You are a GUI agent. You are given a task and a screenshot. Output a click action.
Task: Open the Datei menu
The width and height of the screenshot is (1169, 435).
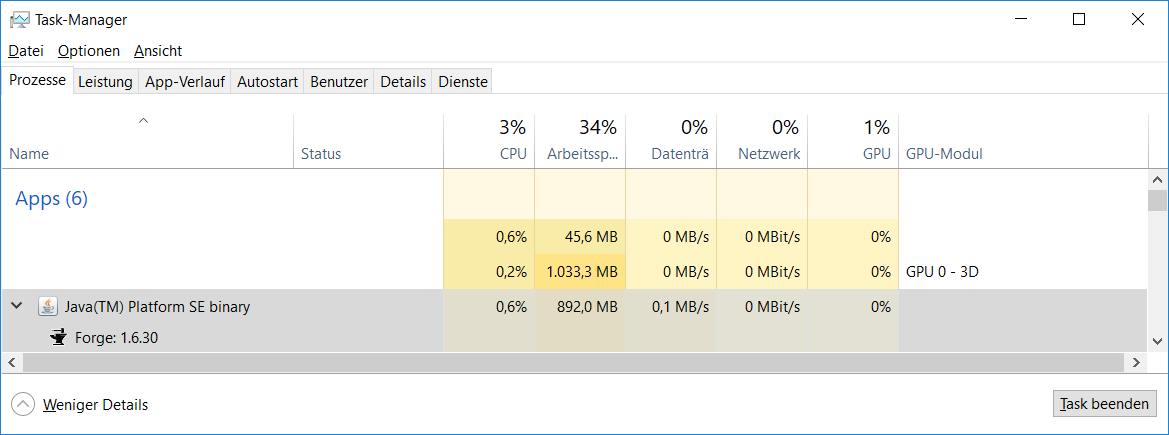point(26,51)
